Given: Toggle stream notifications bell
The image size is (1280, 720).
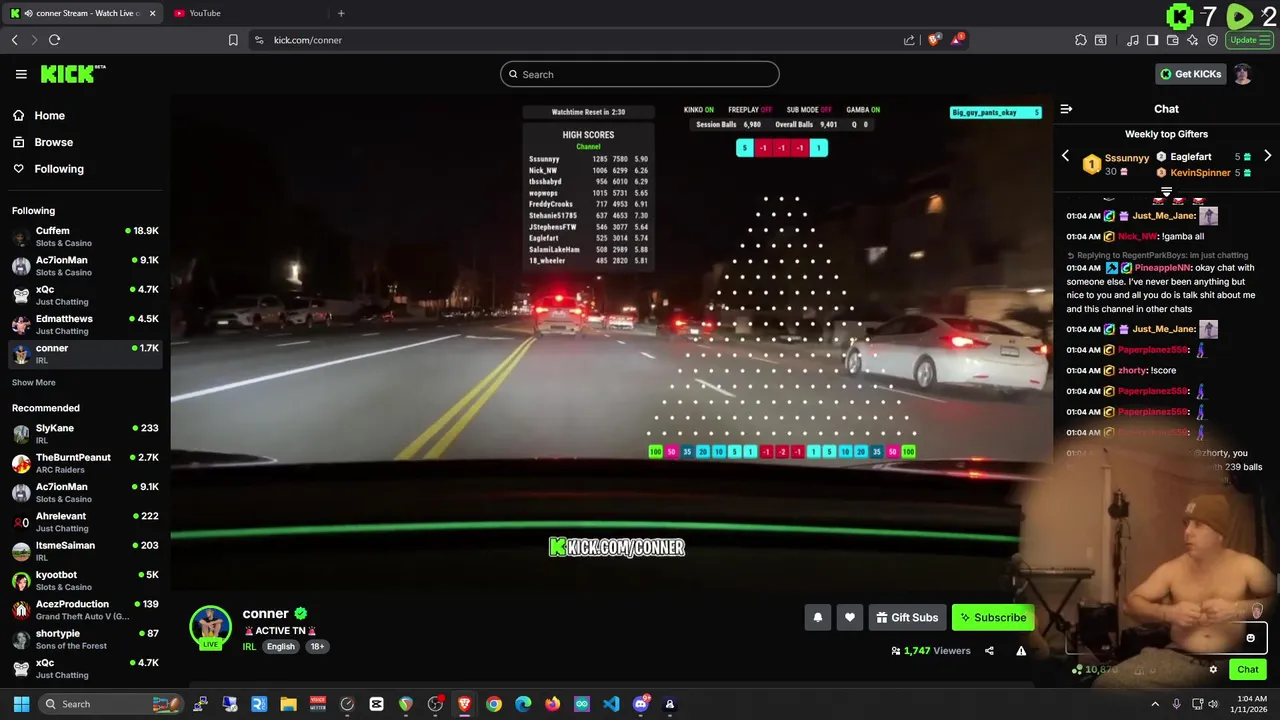Looking at the screenshot, I should pyautogui.click(x=818, y=618).
